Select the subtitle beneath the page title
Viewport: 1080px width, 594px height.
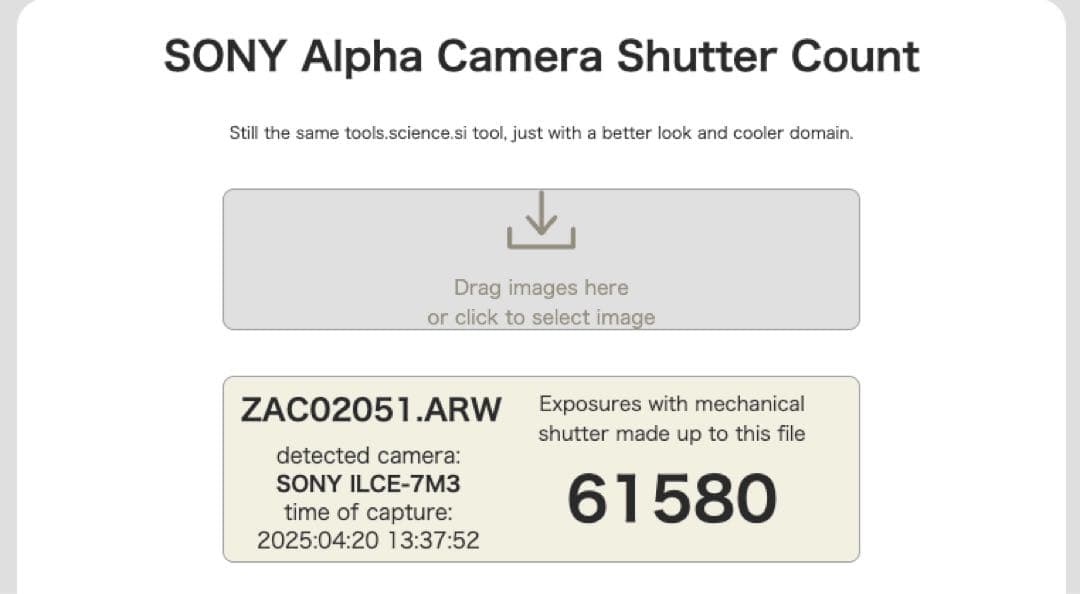point(540,132)
